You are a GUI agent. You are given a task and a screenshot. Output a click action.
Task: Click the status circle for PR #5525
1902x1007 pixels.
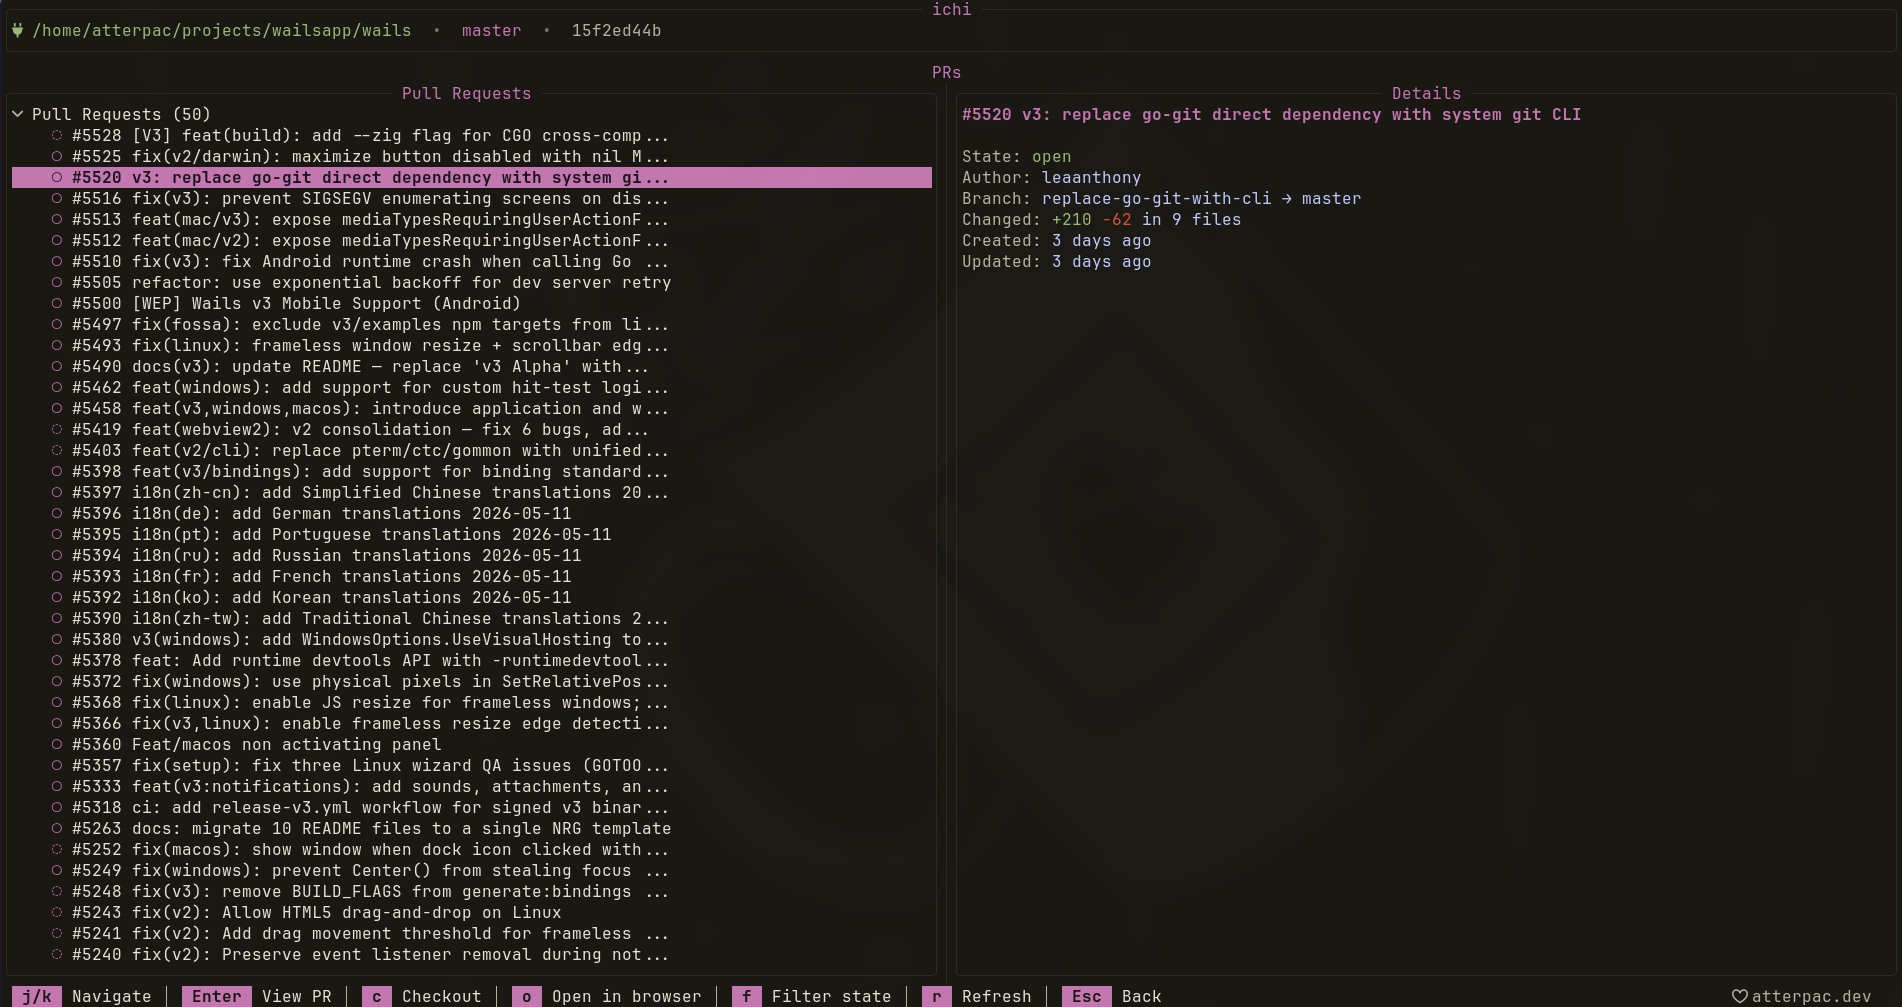click(x=57, y=156)
